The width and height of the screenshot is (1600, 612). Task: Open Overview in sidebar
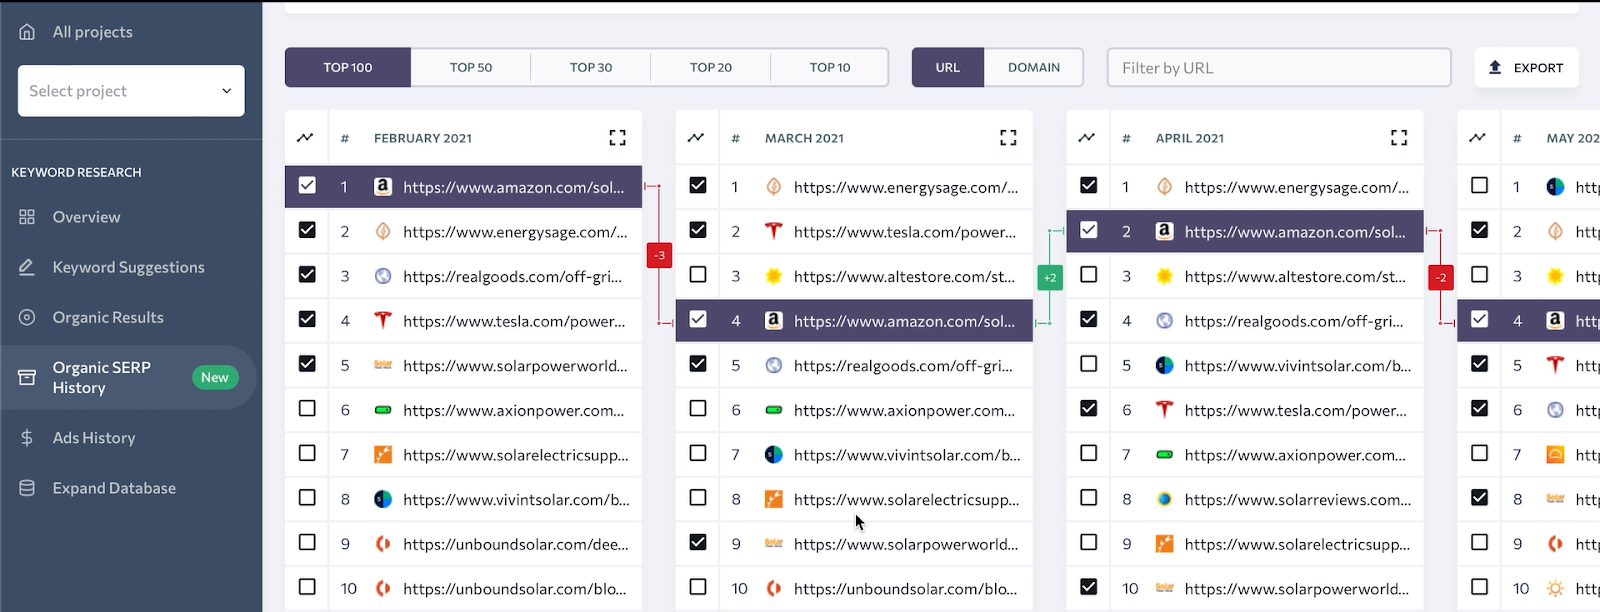pos(86,217)
